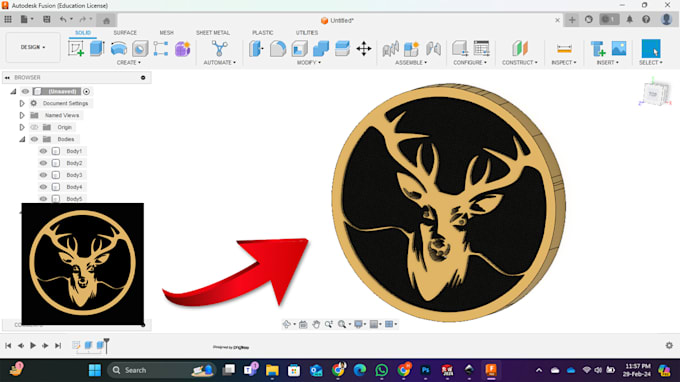Jump to the timeline beginning
The image size is (680, 382).
(x=8, y=346)
